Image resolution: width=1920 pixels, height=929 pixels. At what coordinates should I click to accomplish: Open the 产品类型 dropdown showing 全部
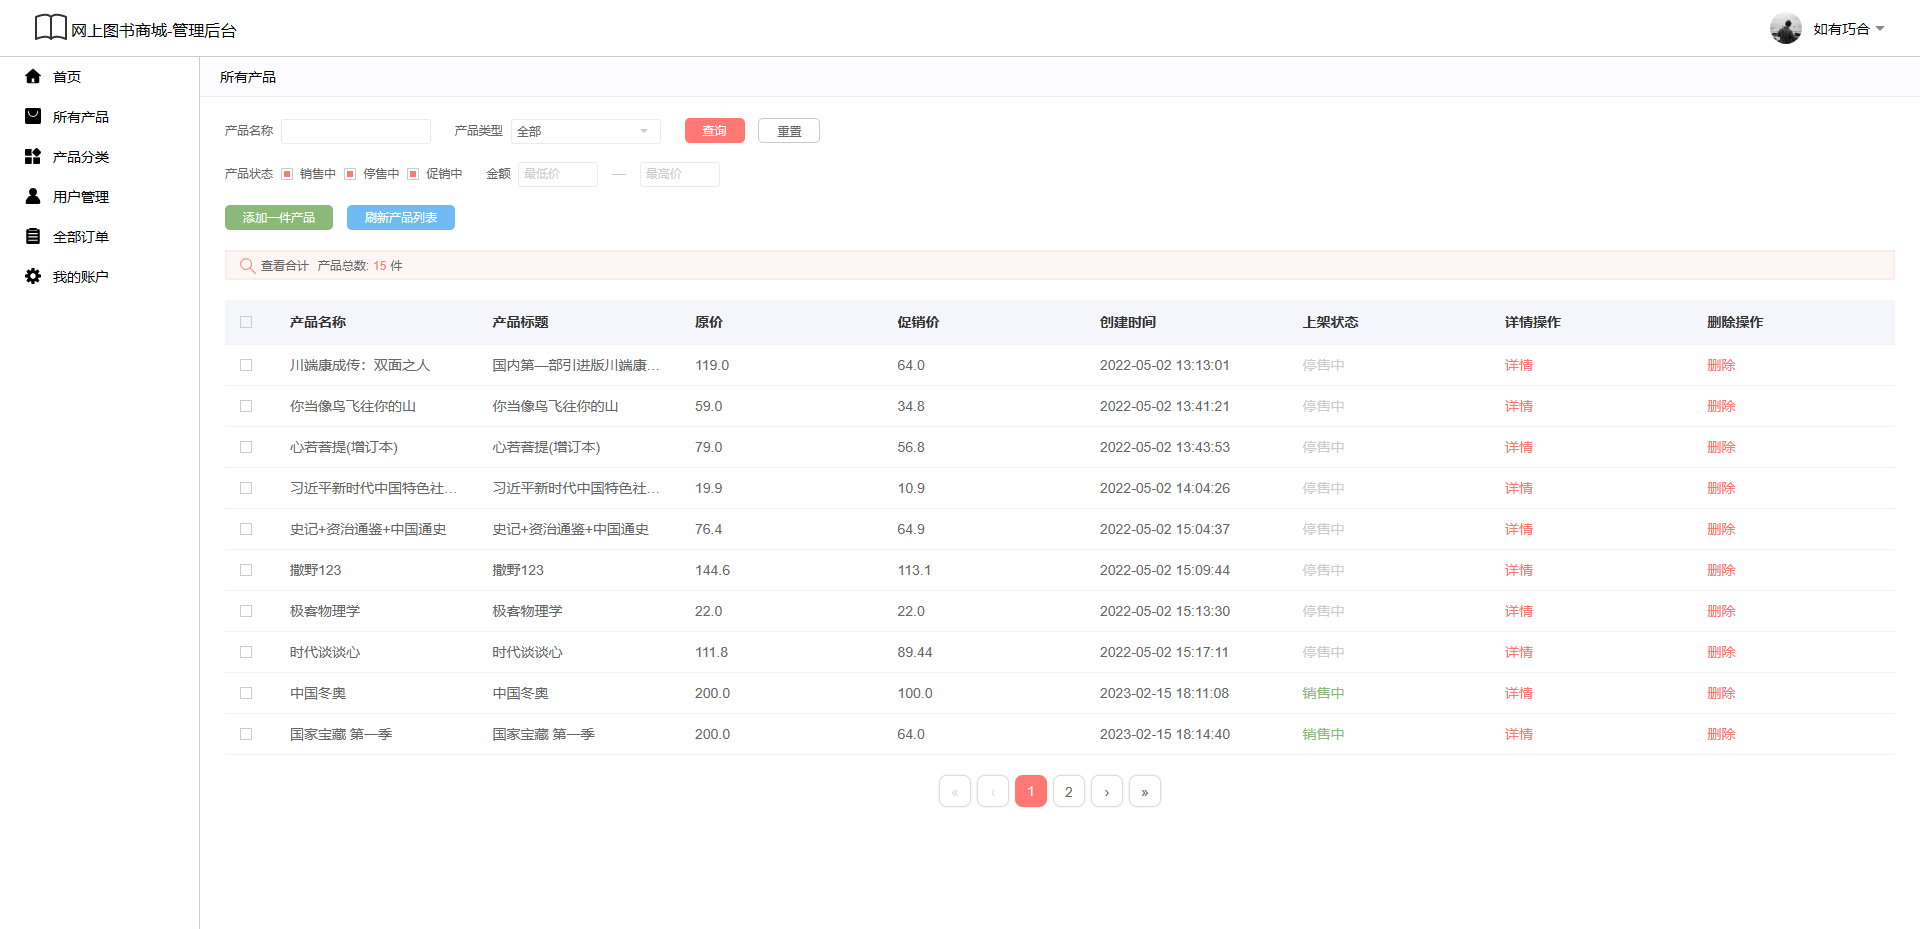point(585,131)
